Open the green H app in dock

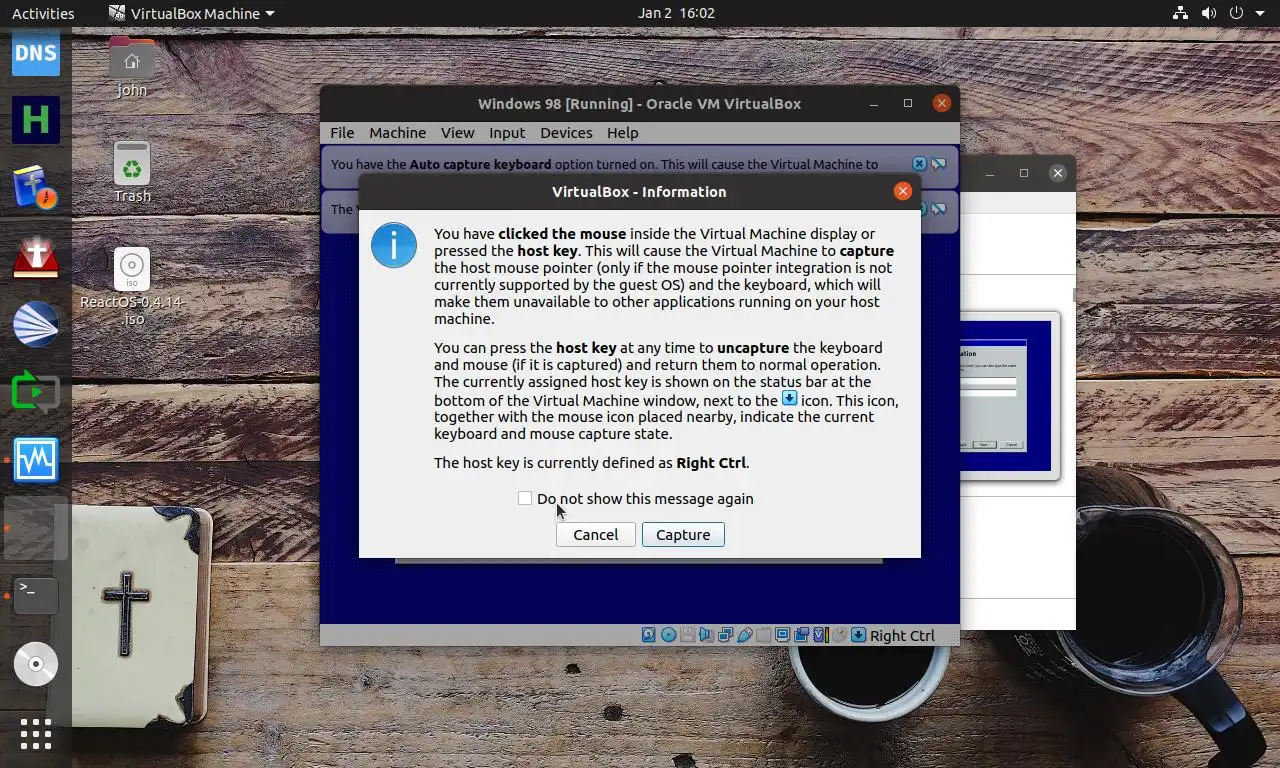36,120
